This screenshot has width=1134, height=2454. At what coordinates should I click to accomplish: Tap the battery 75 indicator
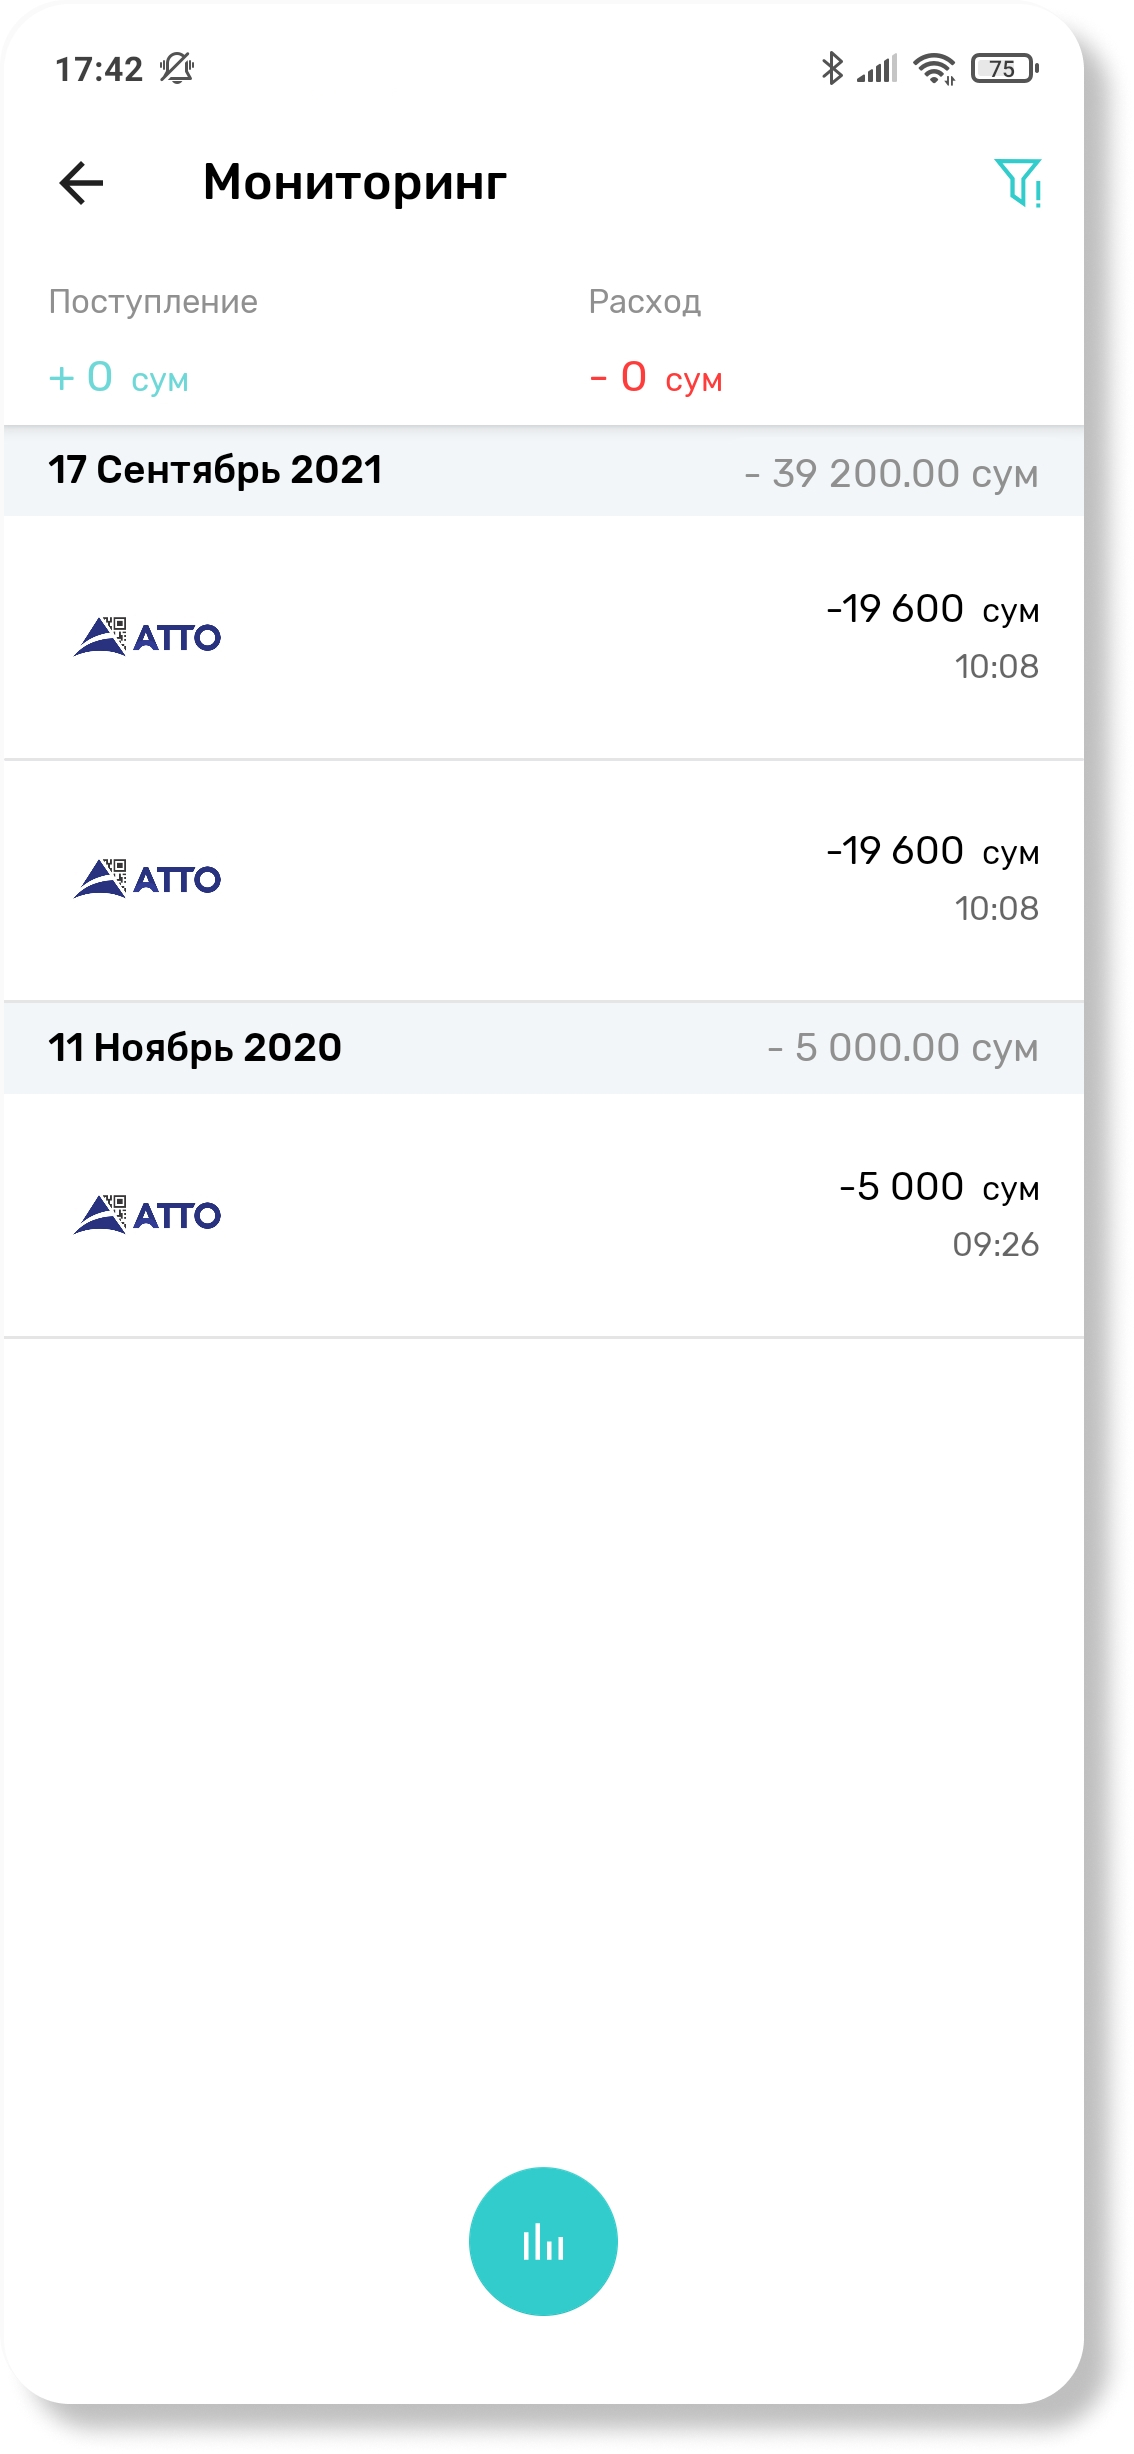tap(1004, 68)
